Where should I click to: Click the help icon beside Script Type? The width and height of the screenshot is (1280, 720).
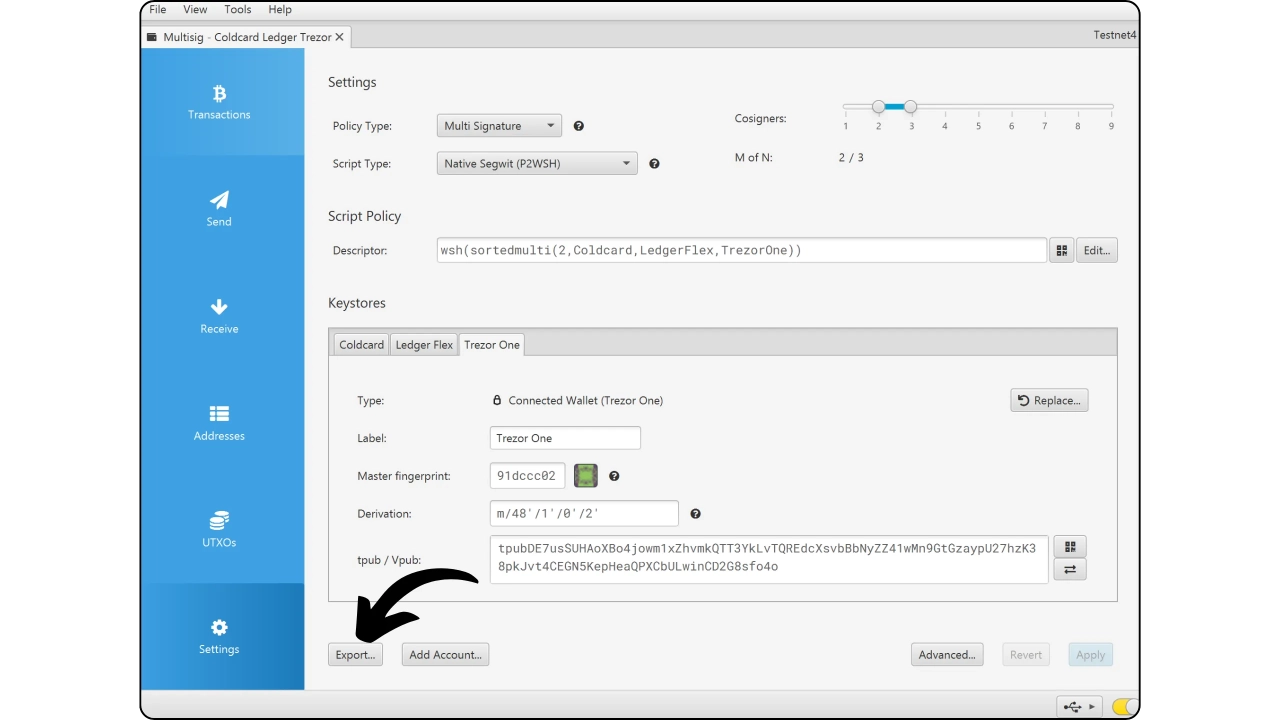click(654, 163)
